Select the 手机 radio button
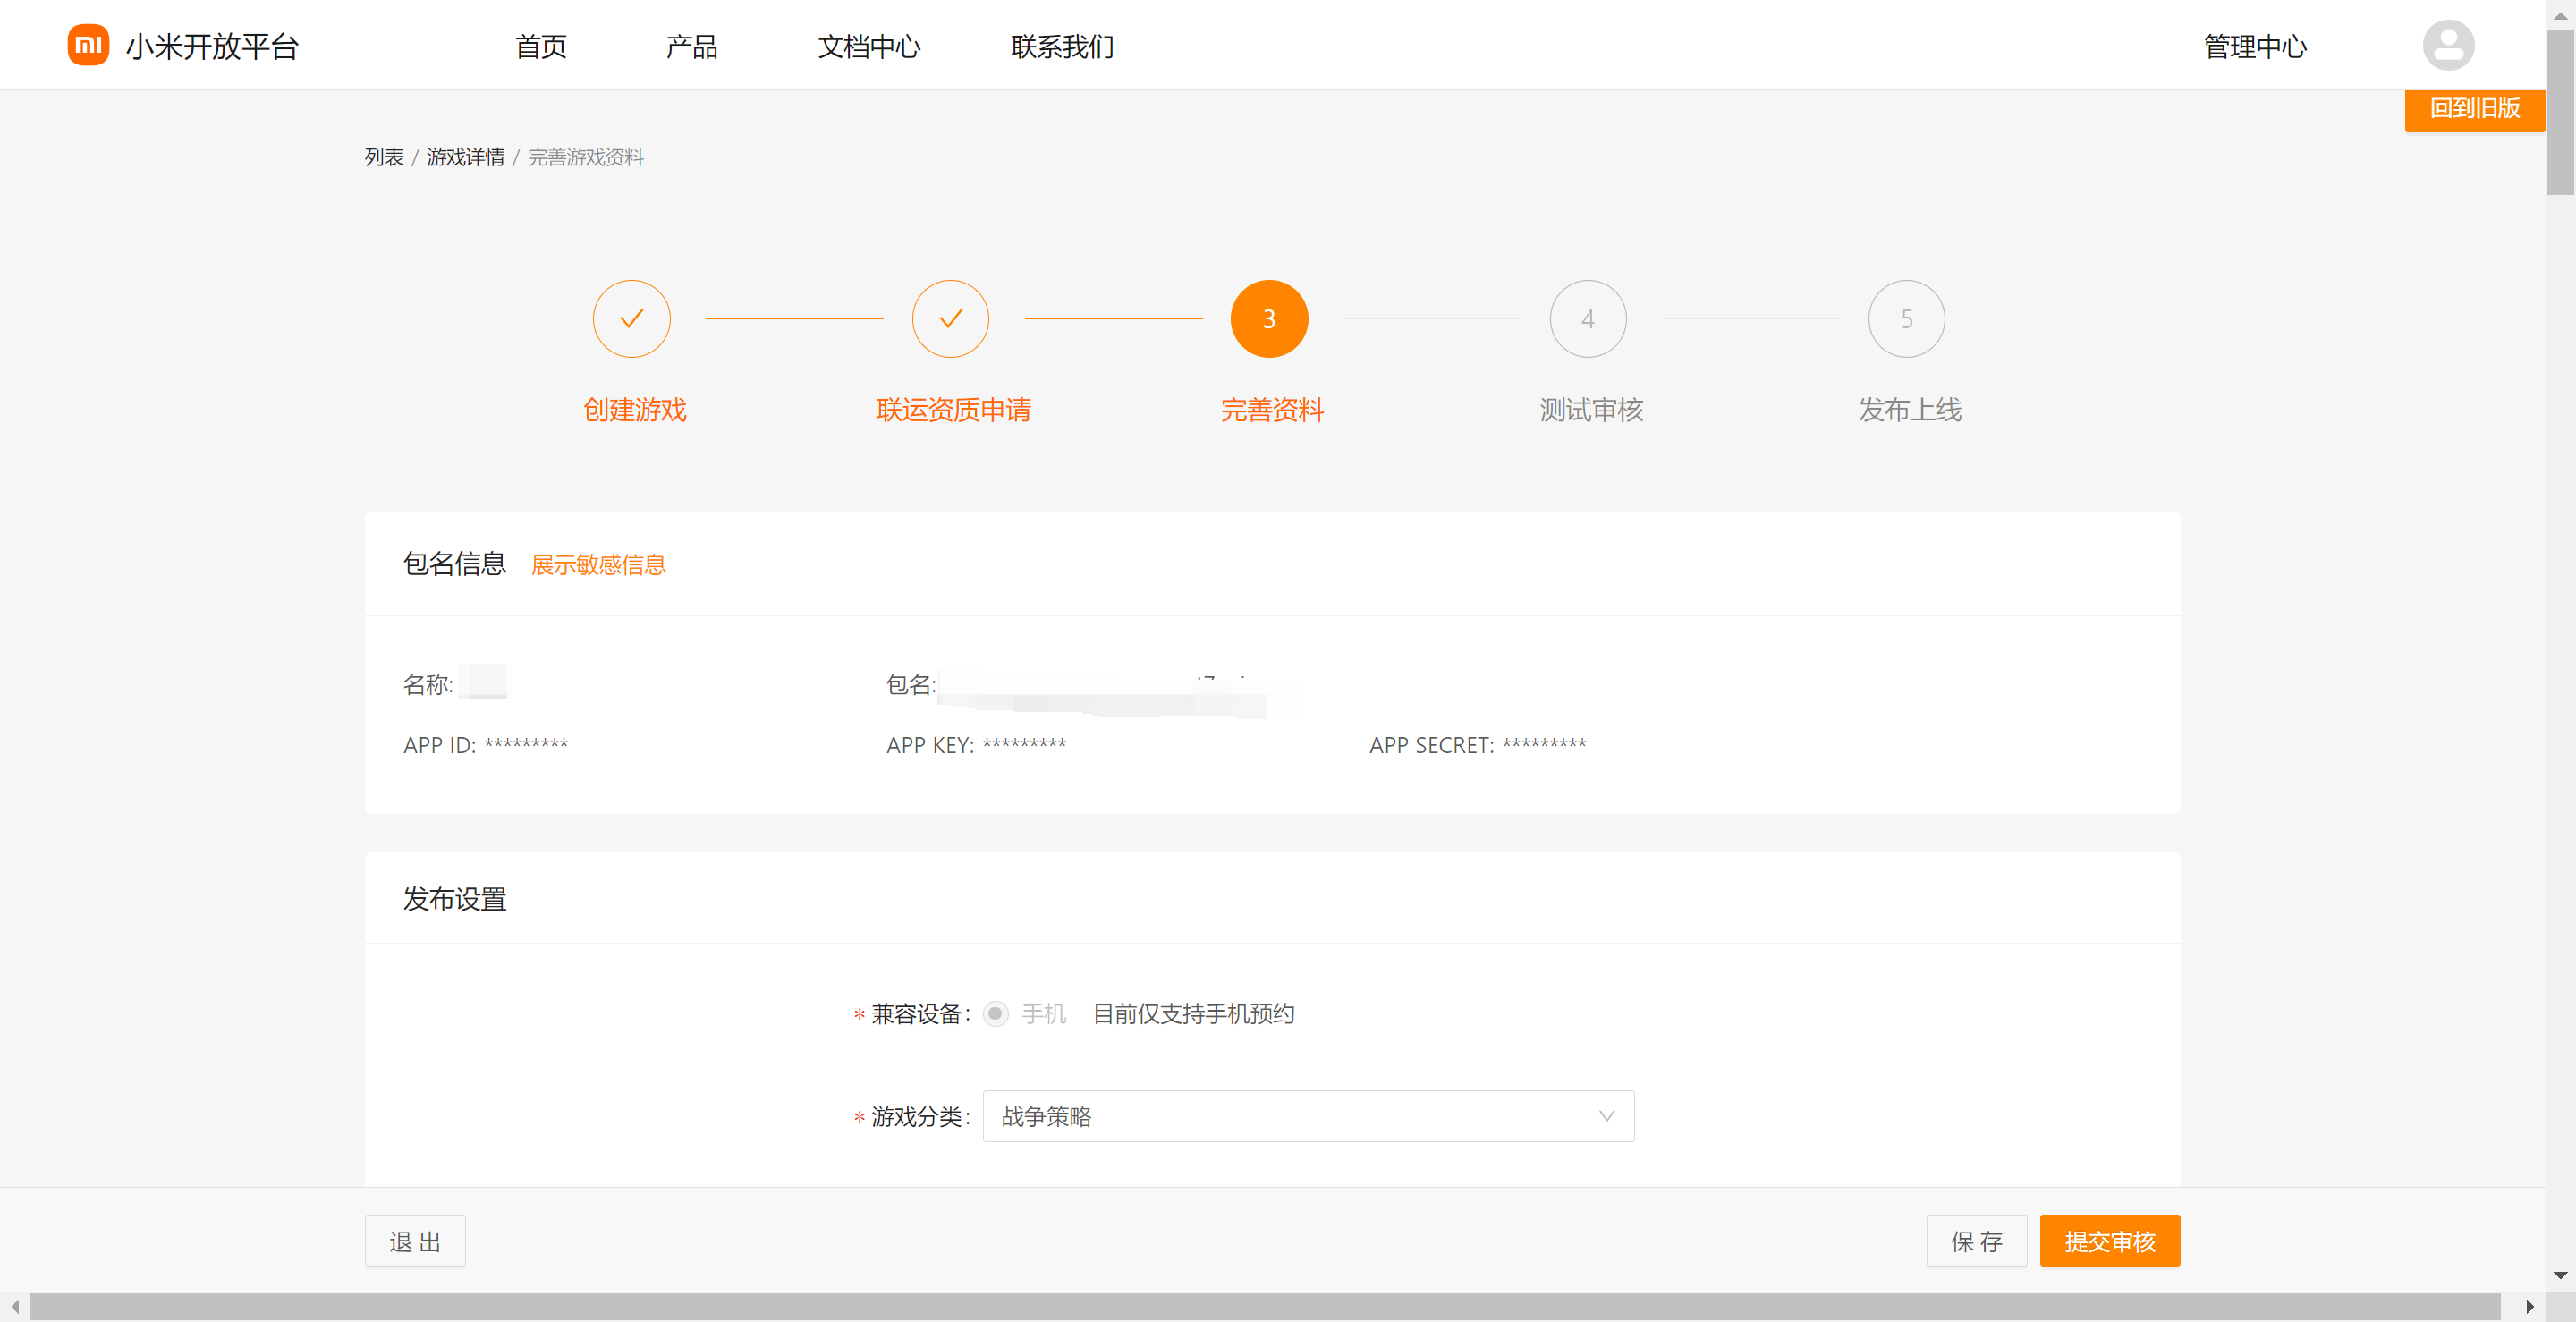The width and height of the screenshot is (2576, 1322). click(995, 1014)
